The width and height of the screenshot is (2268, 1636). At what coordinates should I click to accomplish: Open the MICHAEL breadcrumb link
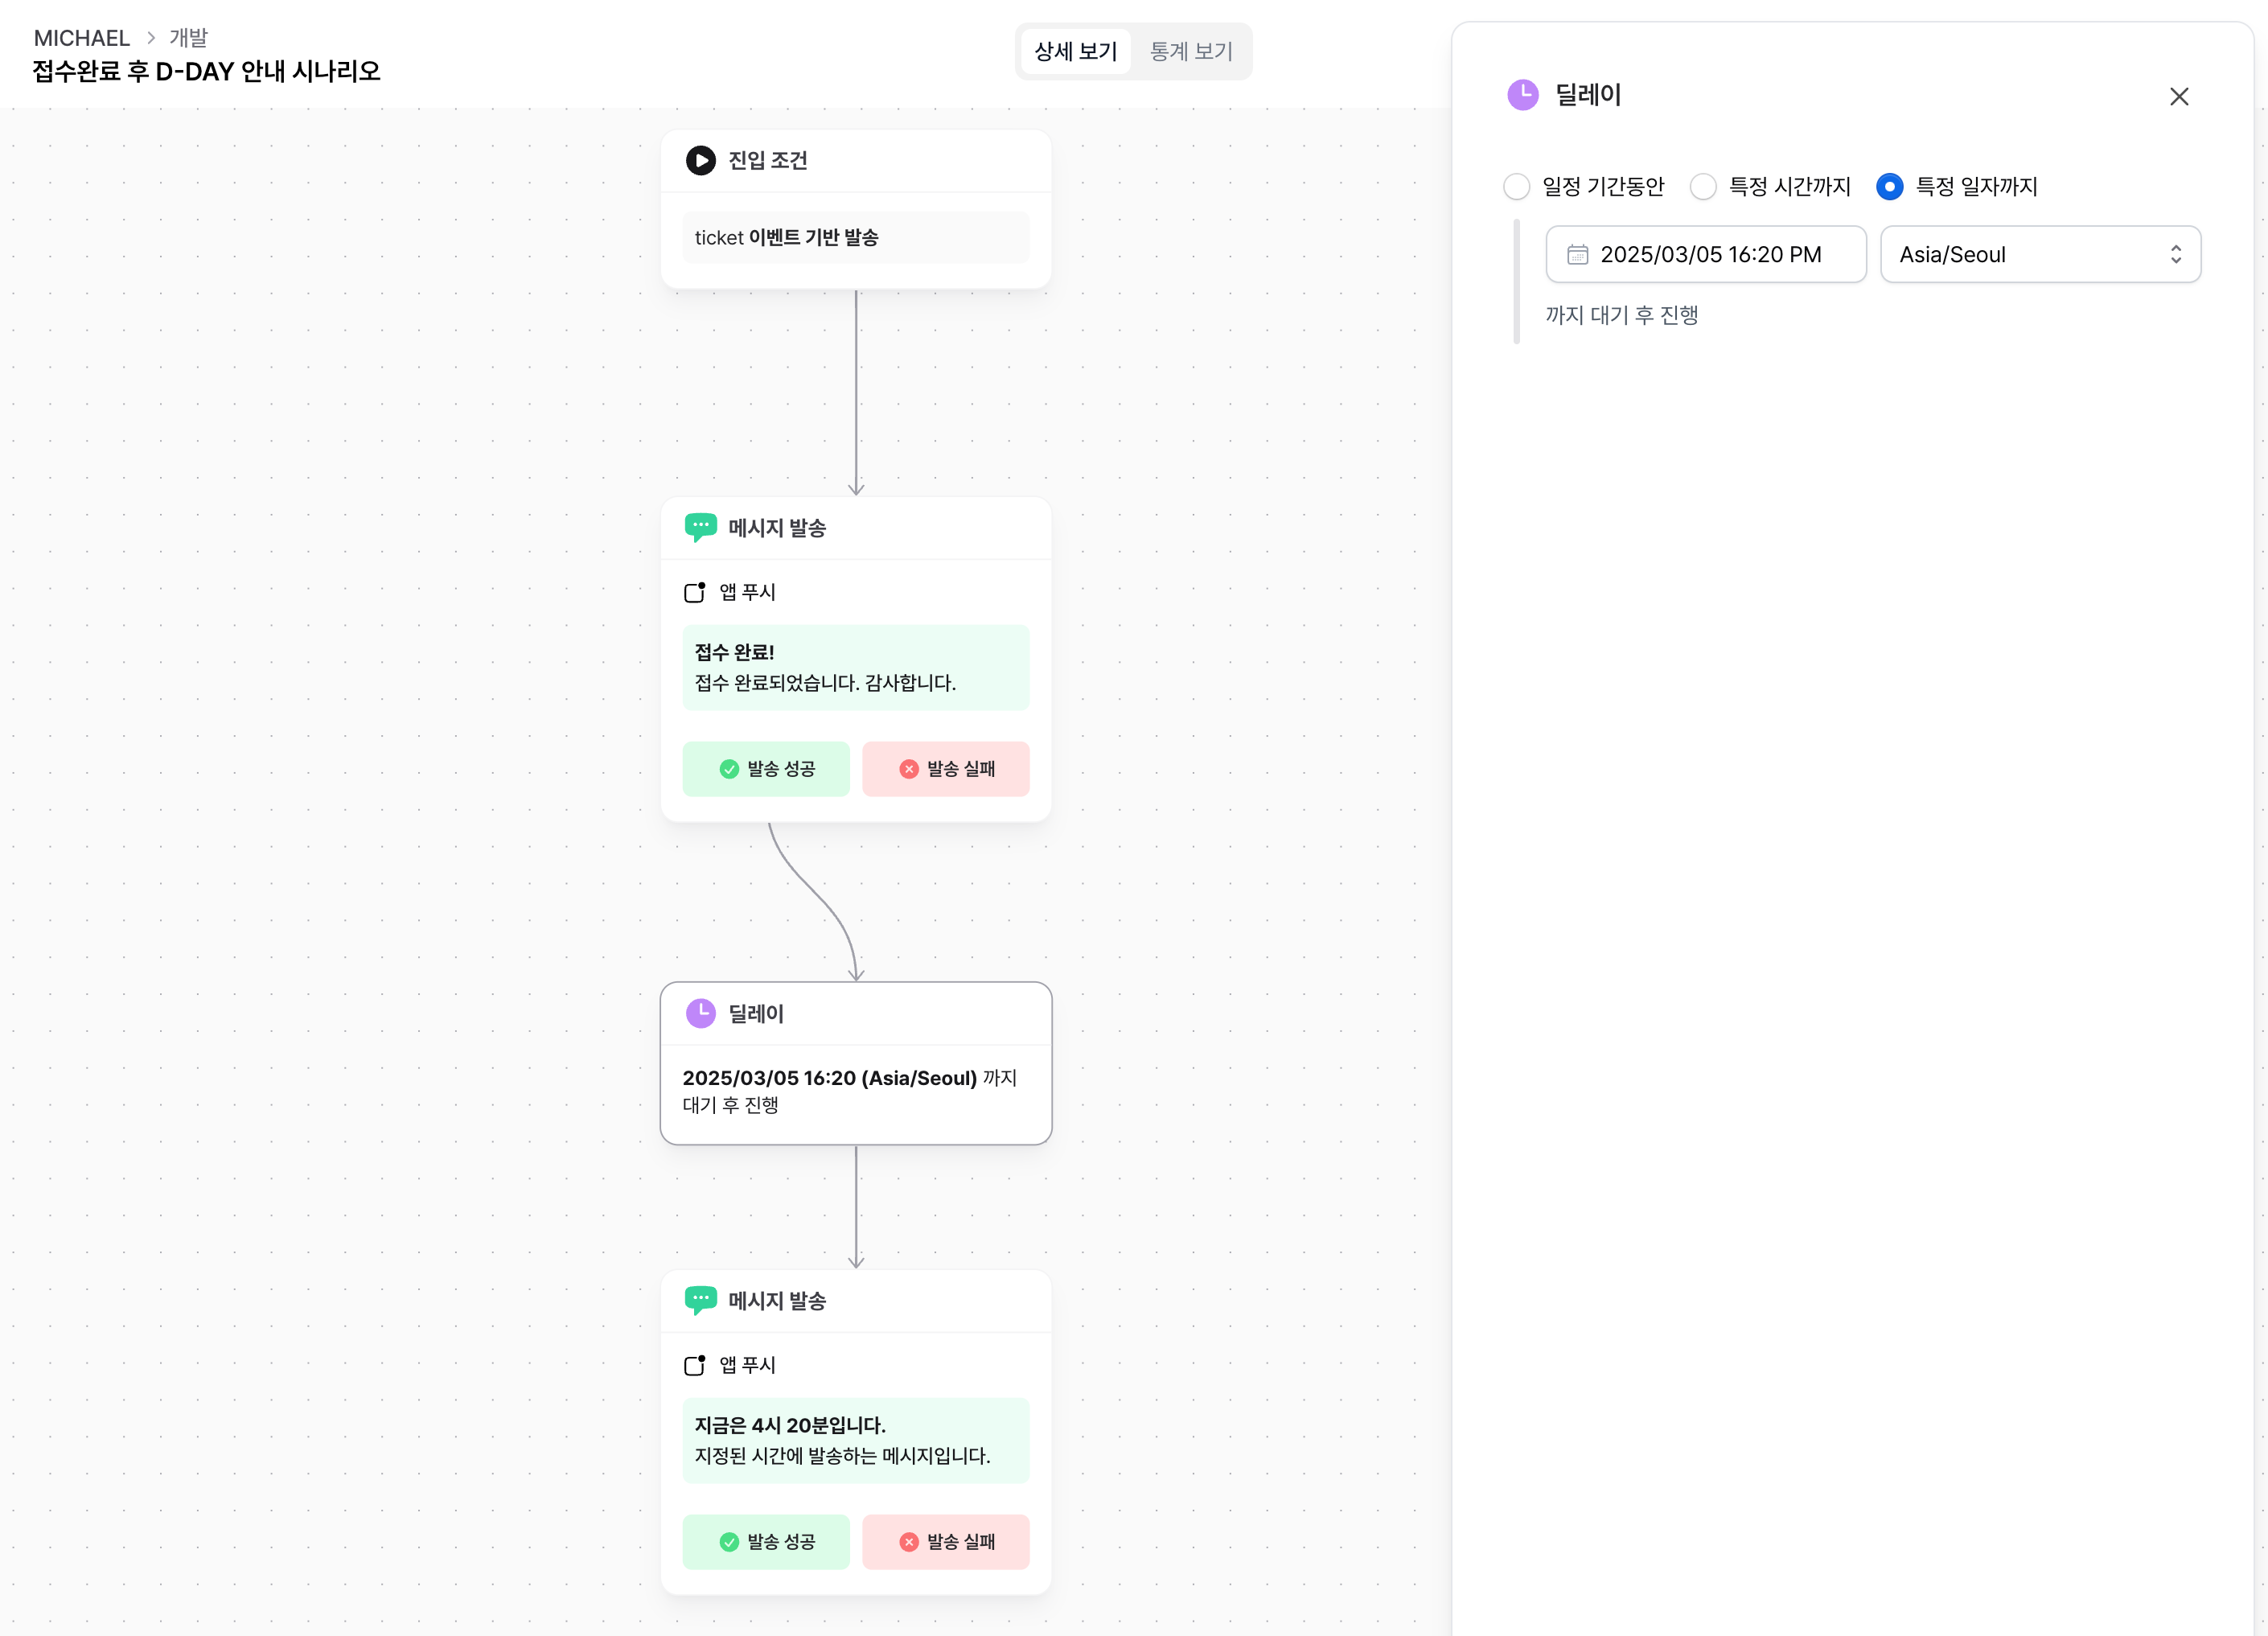pyautogui.click(x=82, y=38)
